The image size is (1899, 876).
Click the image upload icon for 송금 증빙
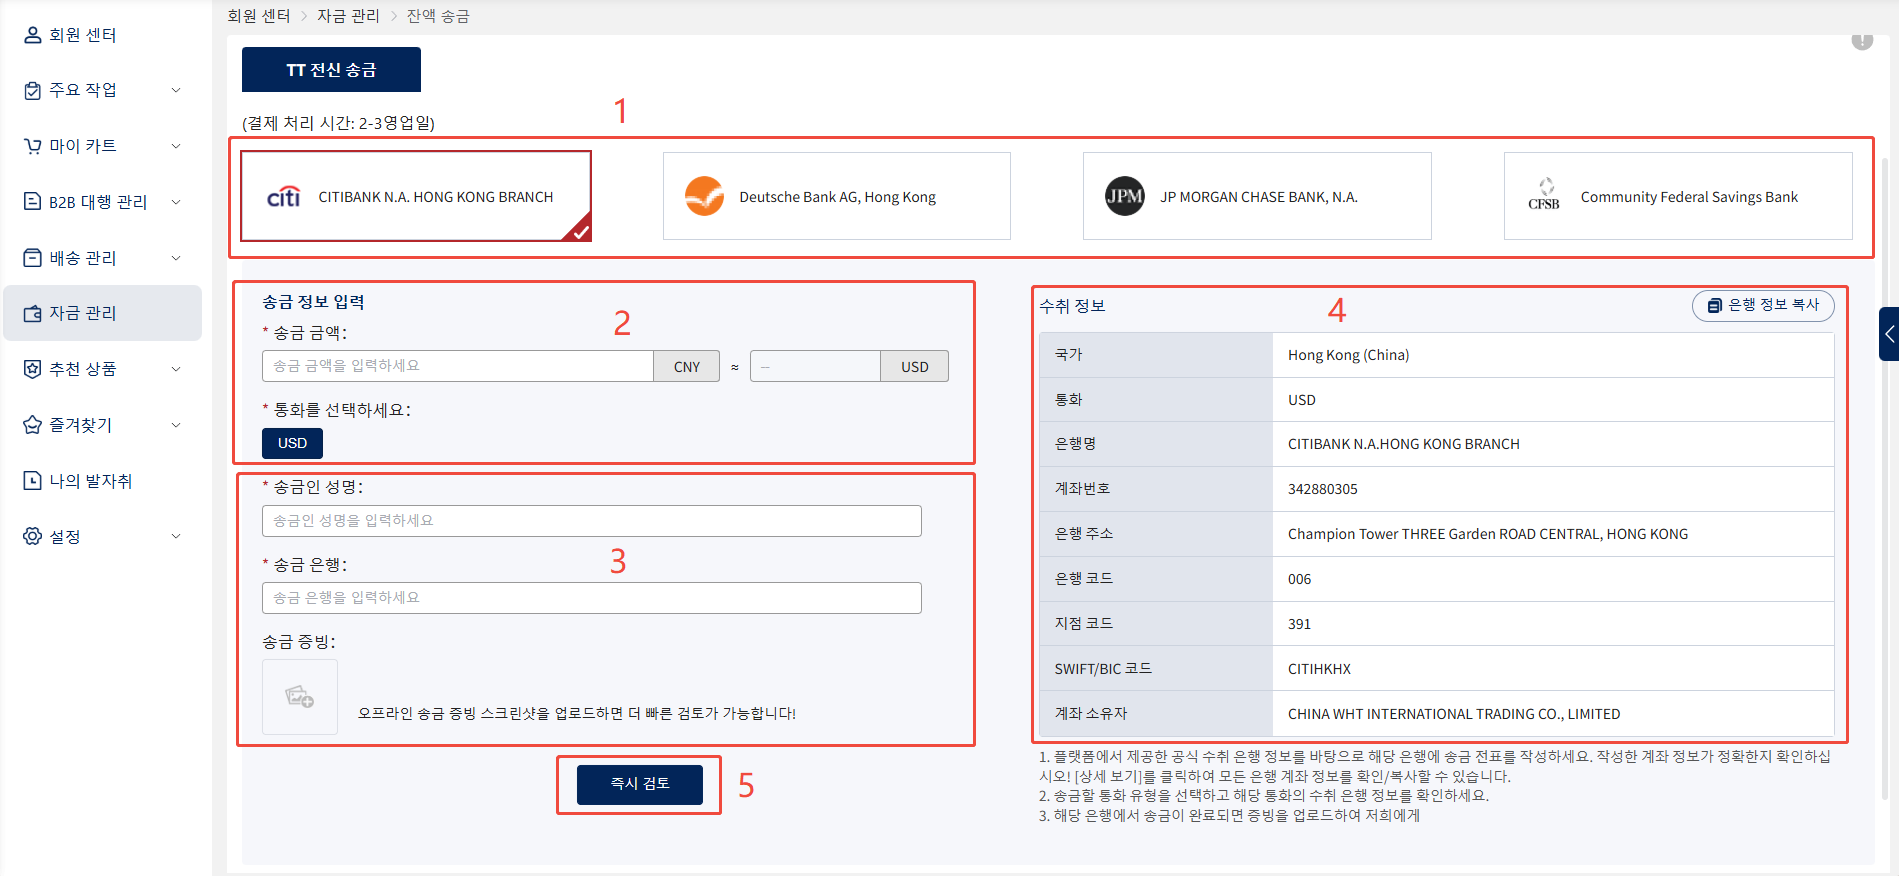tap(300, 697)
